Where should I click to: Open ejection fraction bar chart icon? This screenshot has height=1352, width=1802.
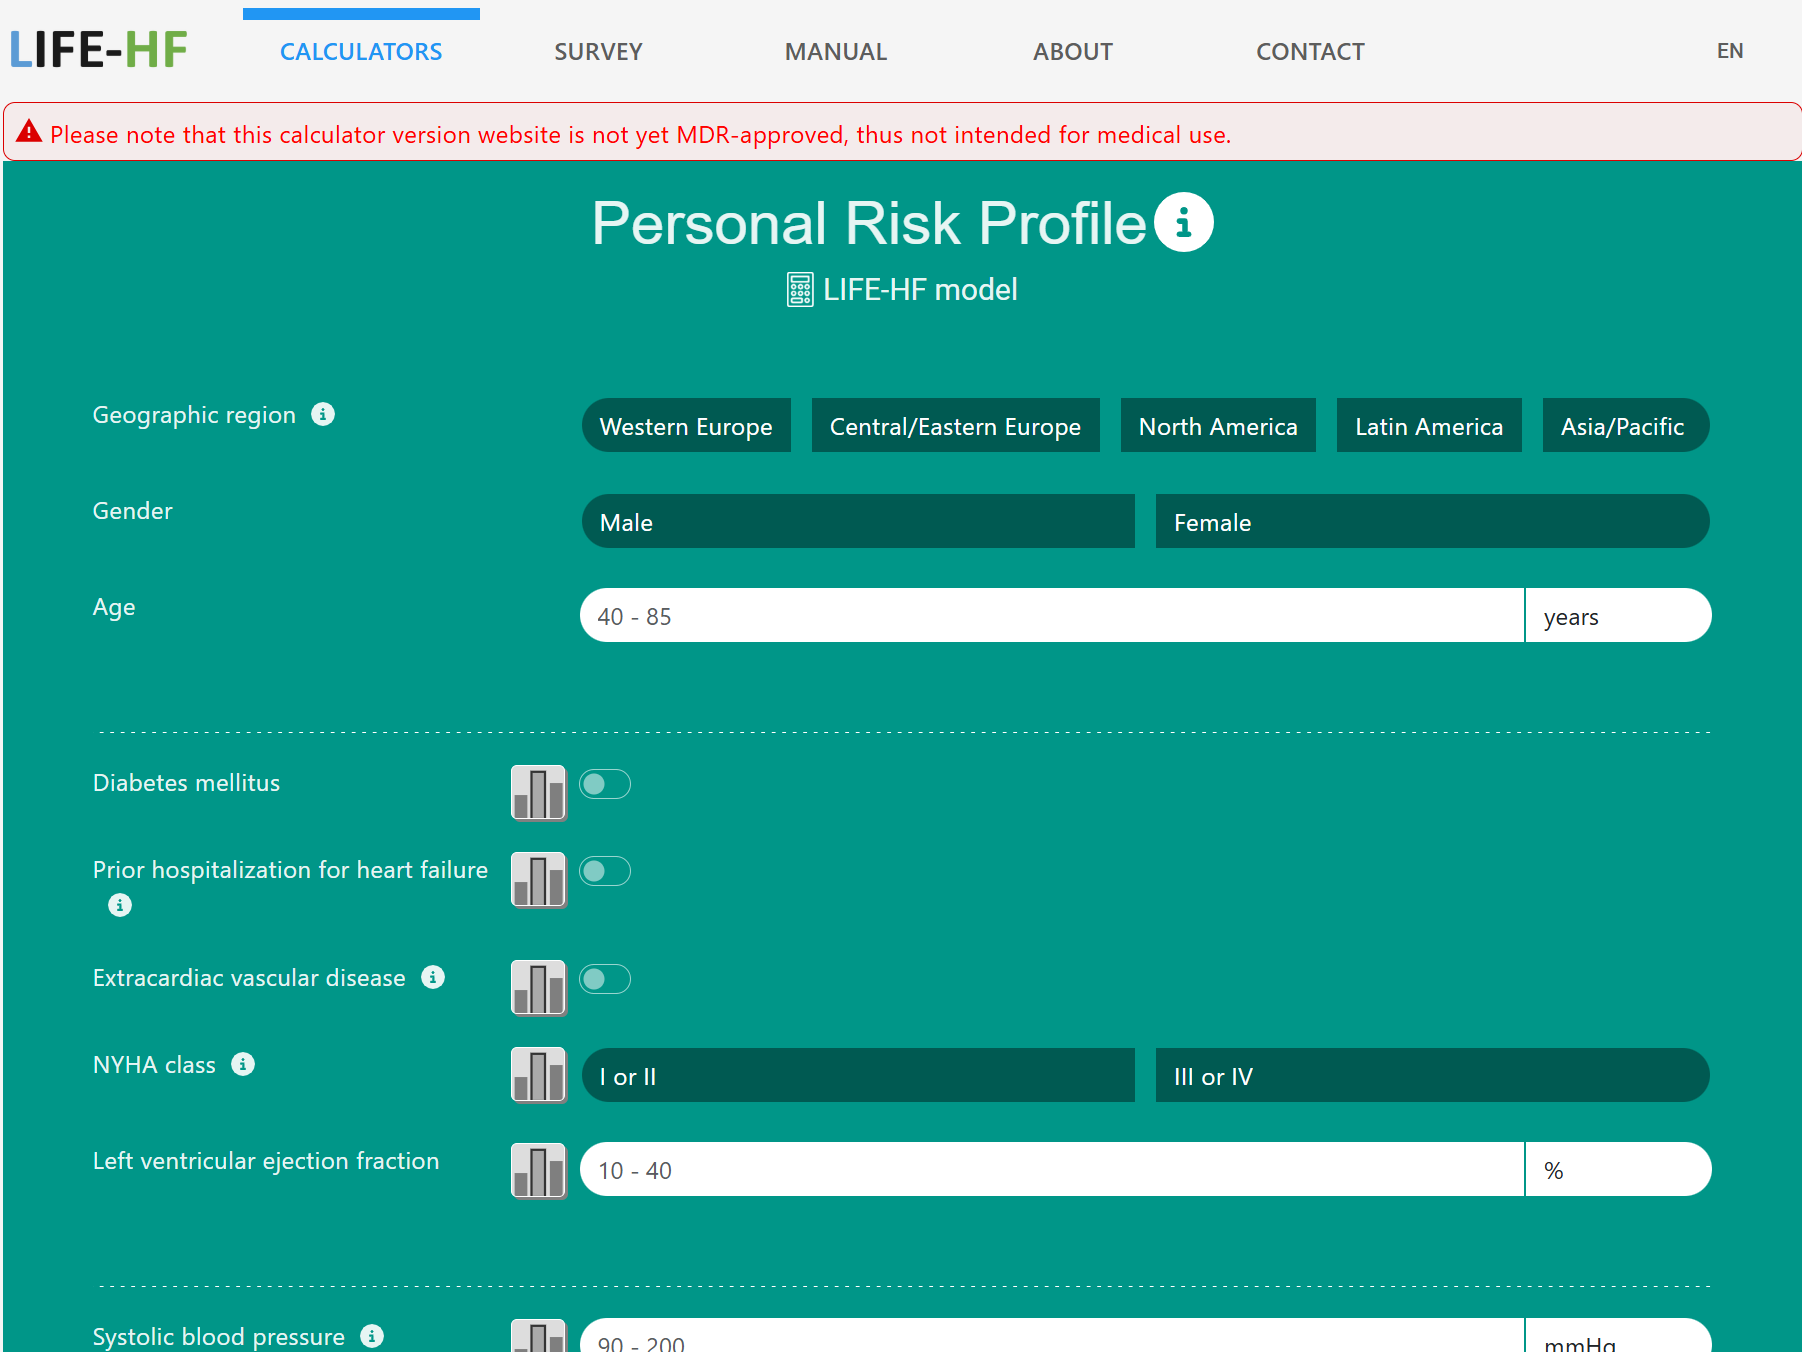pos(538,1170)
